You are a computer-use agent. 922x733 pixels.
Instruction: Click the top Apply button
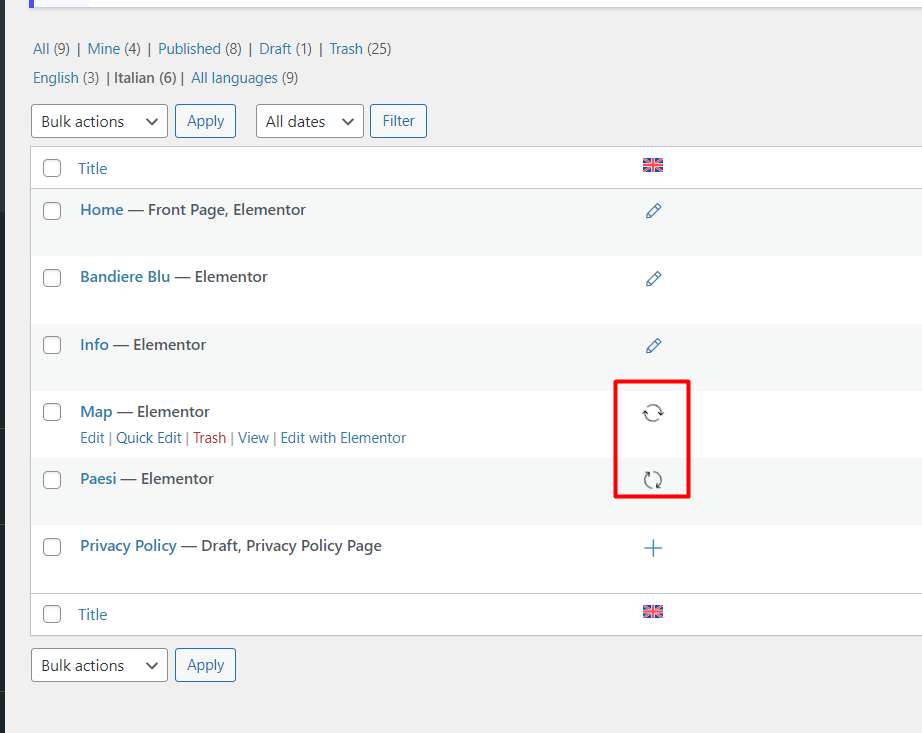point(205,121)
